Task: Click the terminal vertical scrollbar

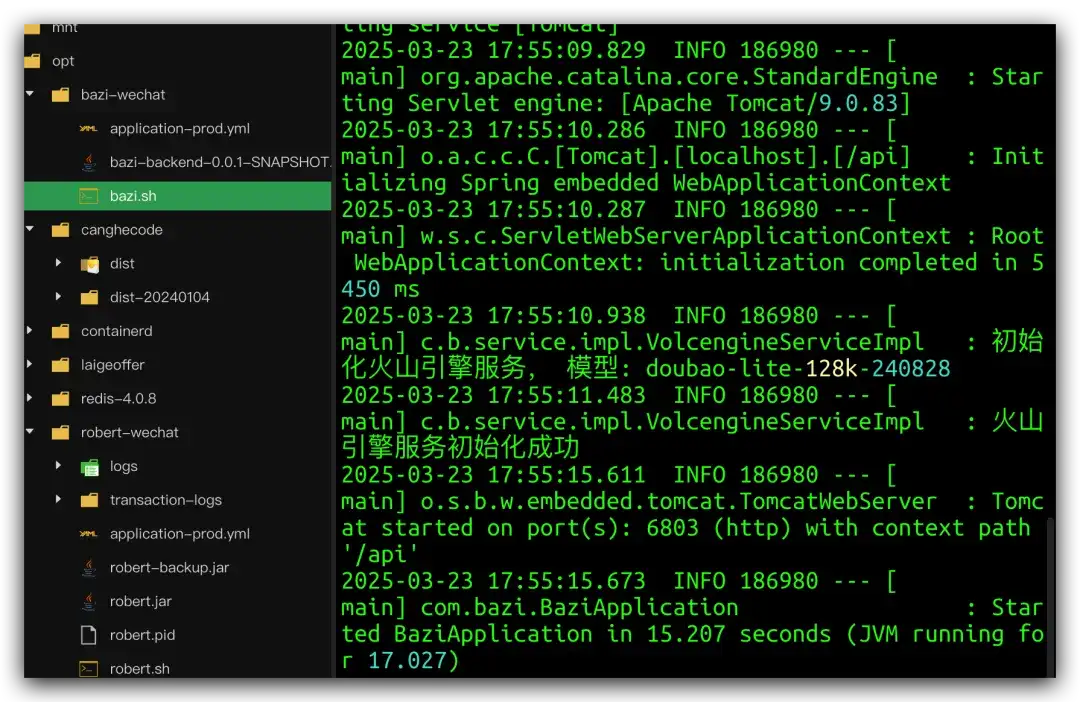Action: coord(1050,597)
